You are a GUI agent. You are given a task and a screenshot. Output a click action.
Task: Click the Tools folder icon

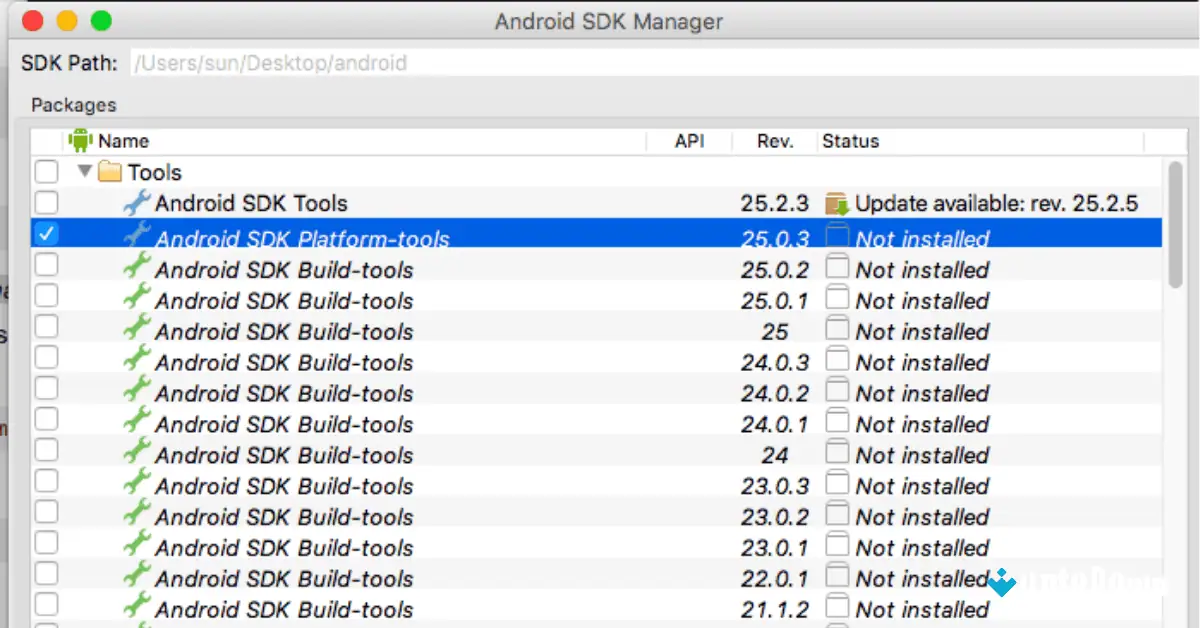111,172
